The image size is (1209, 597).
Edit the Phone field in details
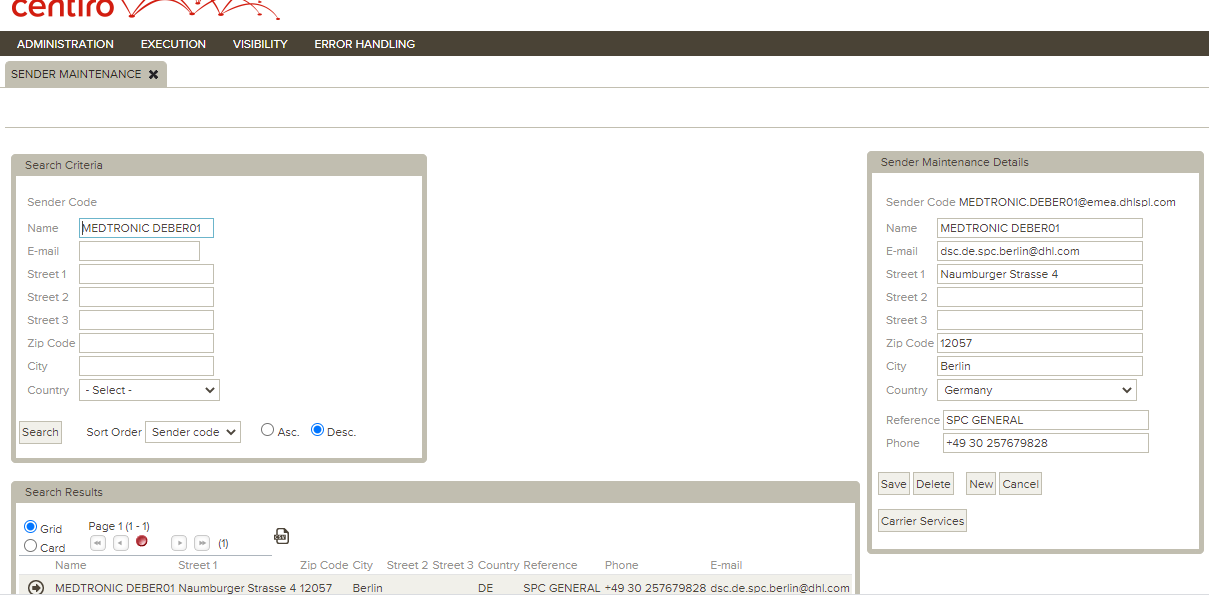pos(1046,443)
